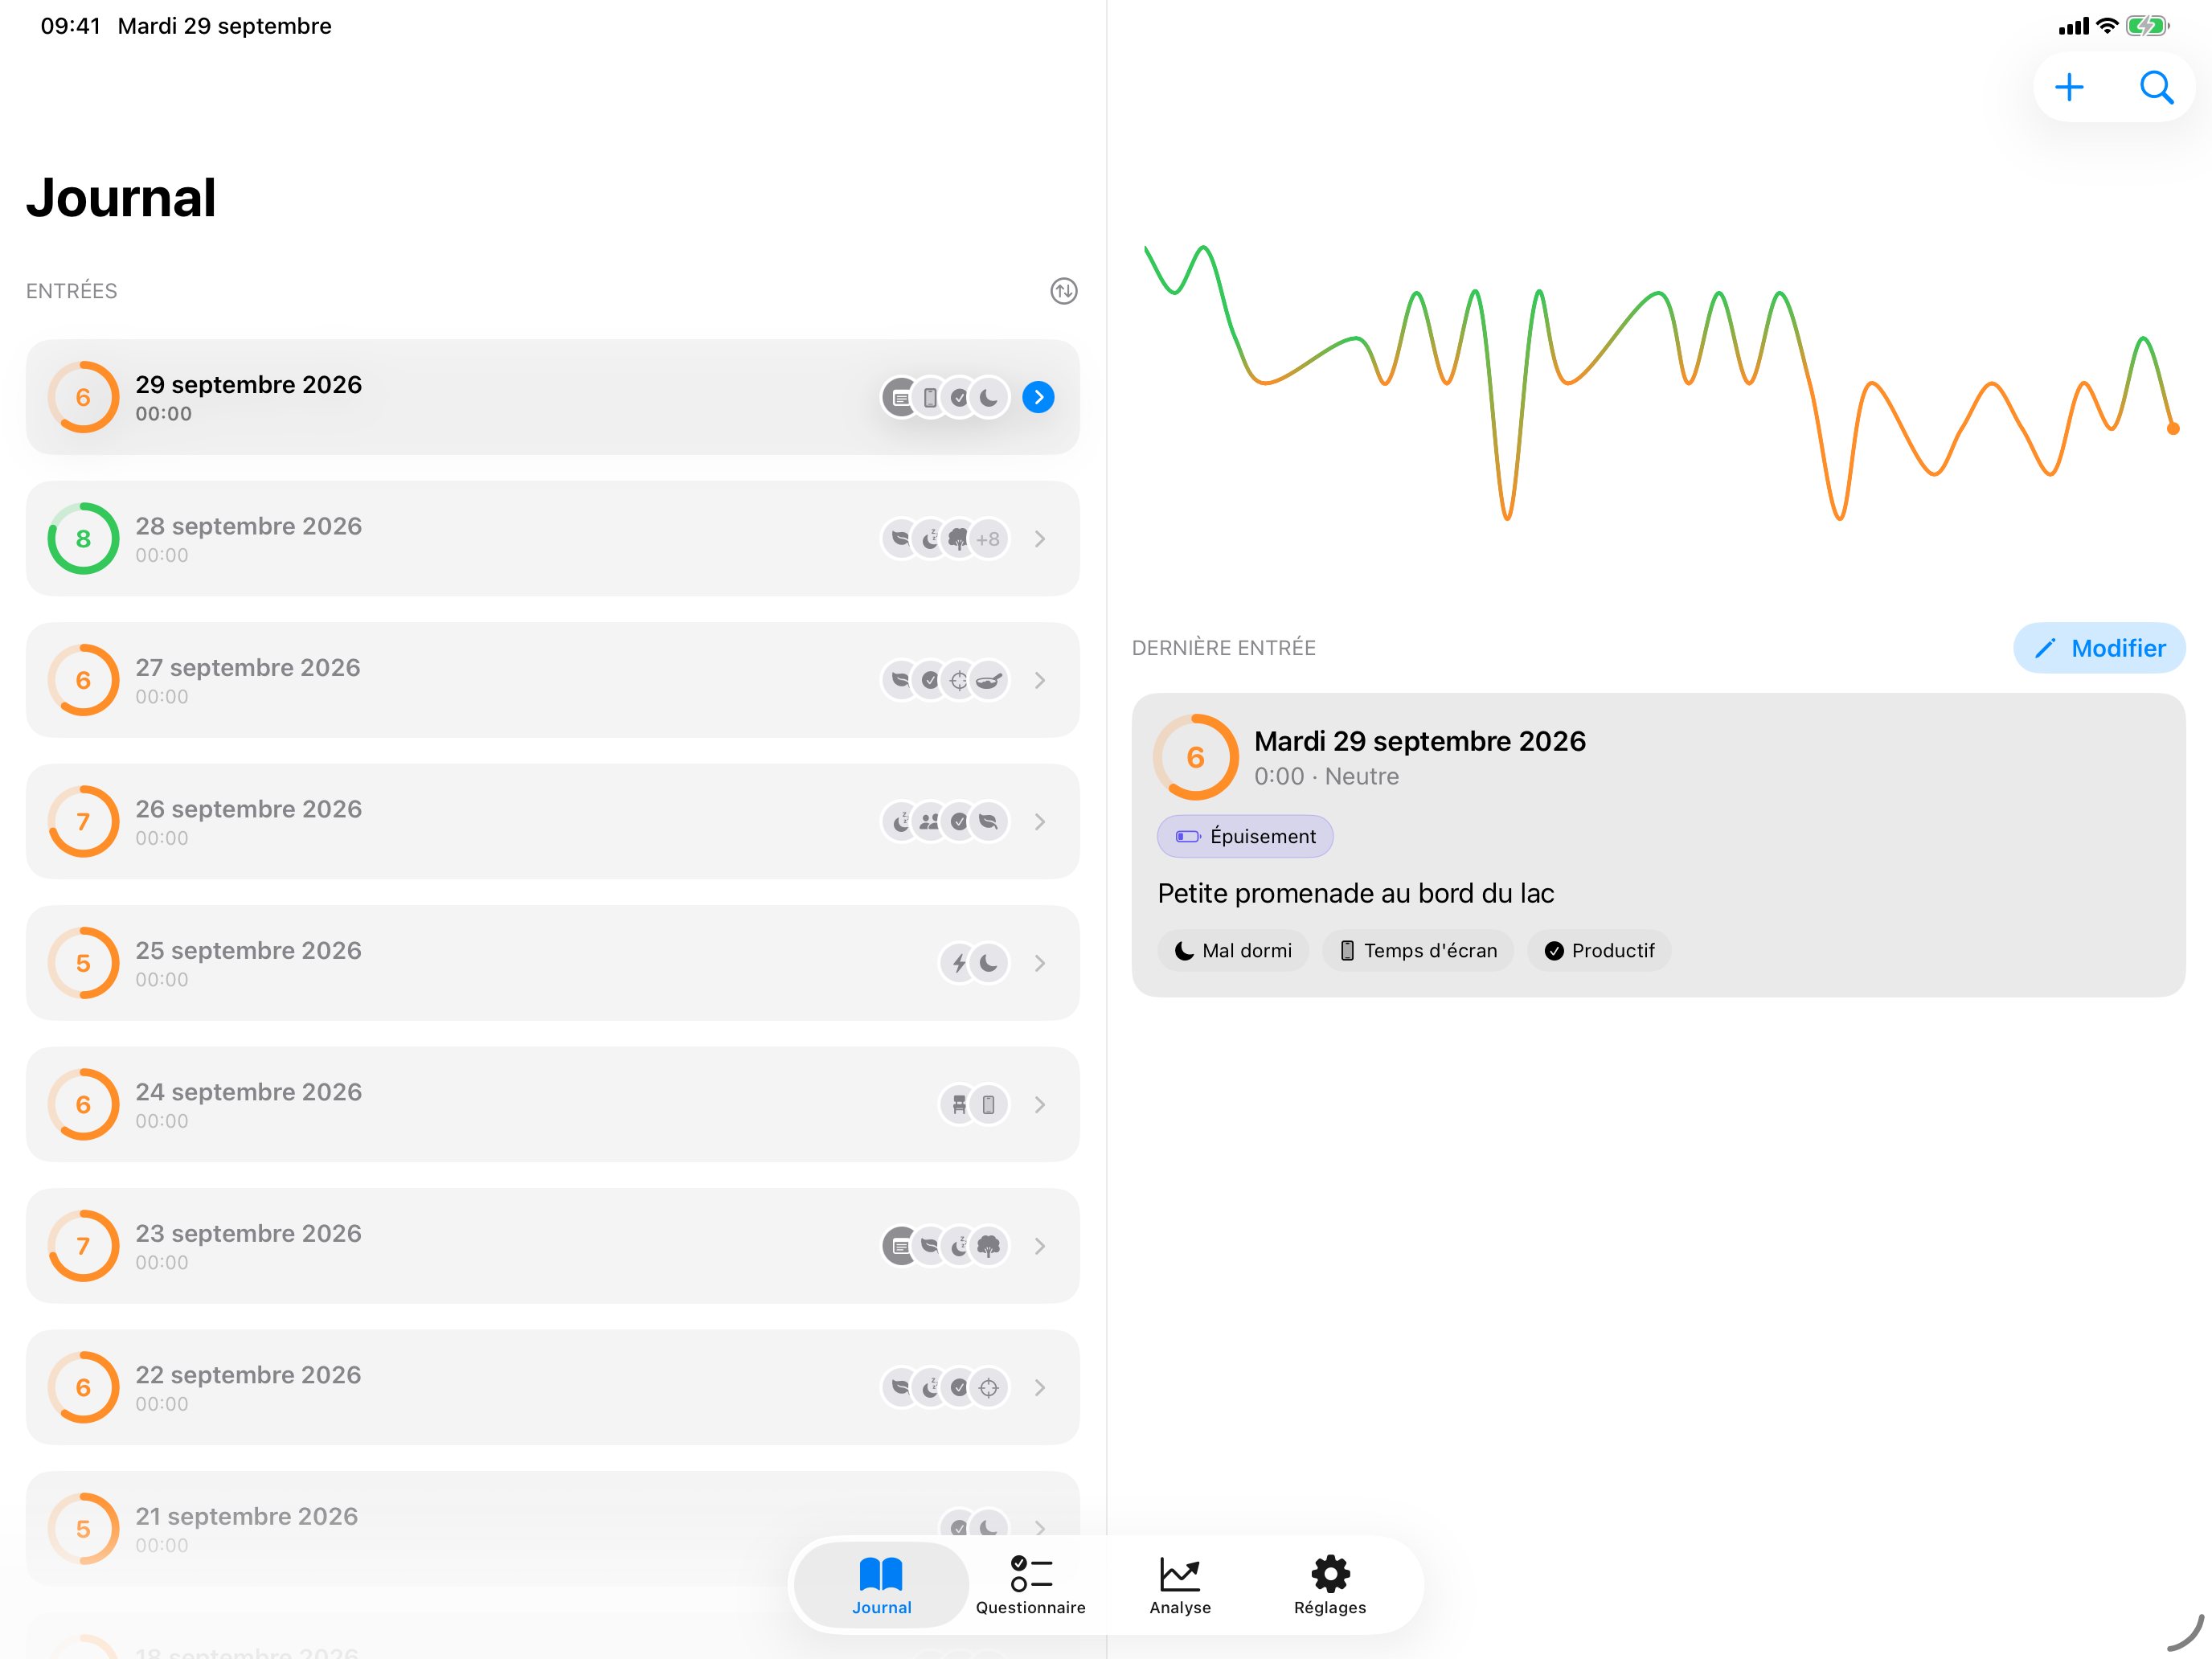
Task: Expand the 27 septembre 2026 entry chevron
Action: tap(1040, 681)
